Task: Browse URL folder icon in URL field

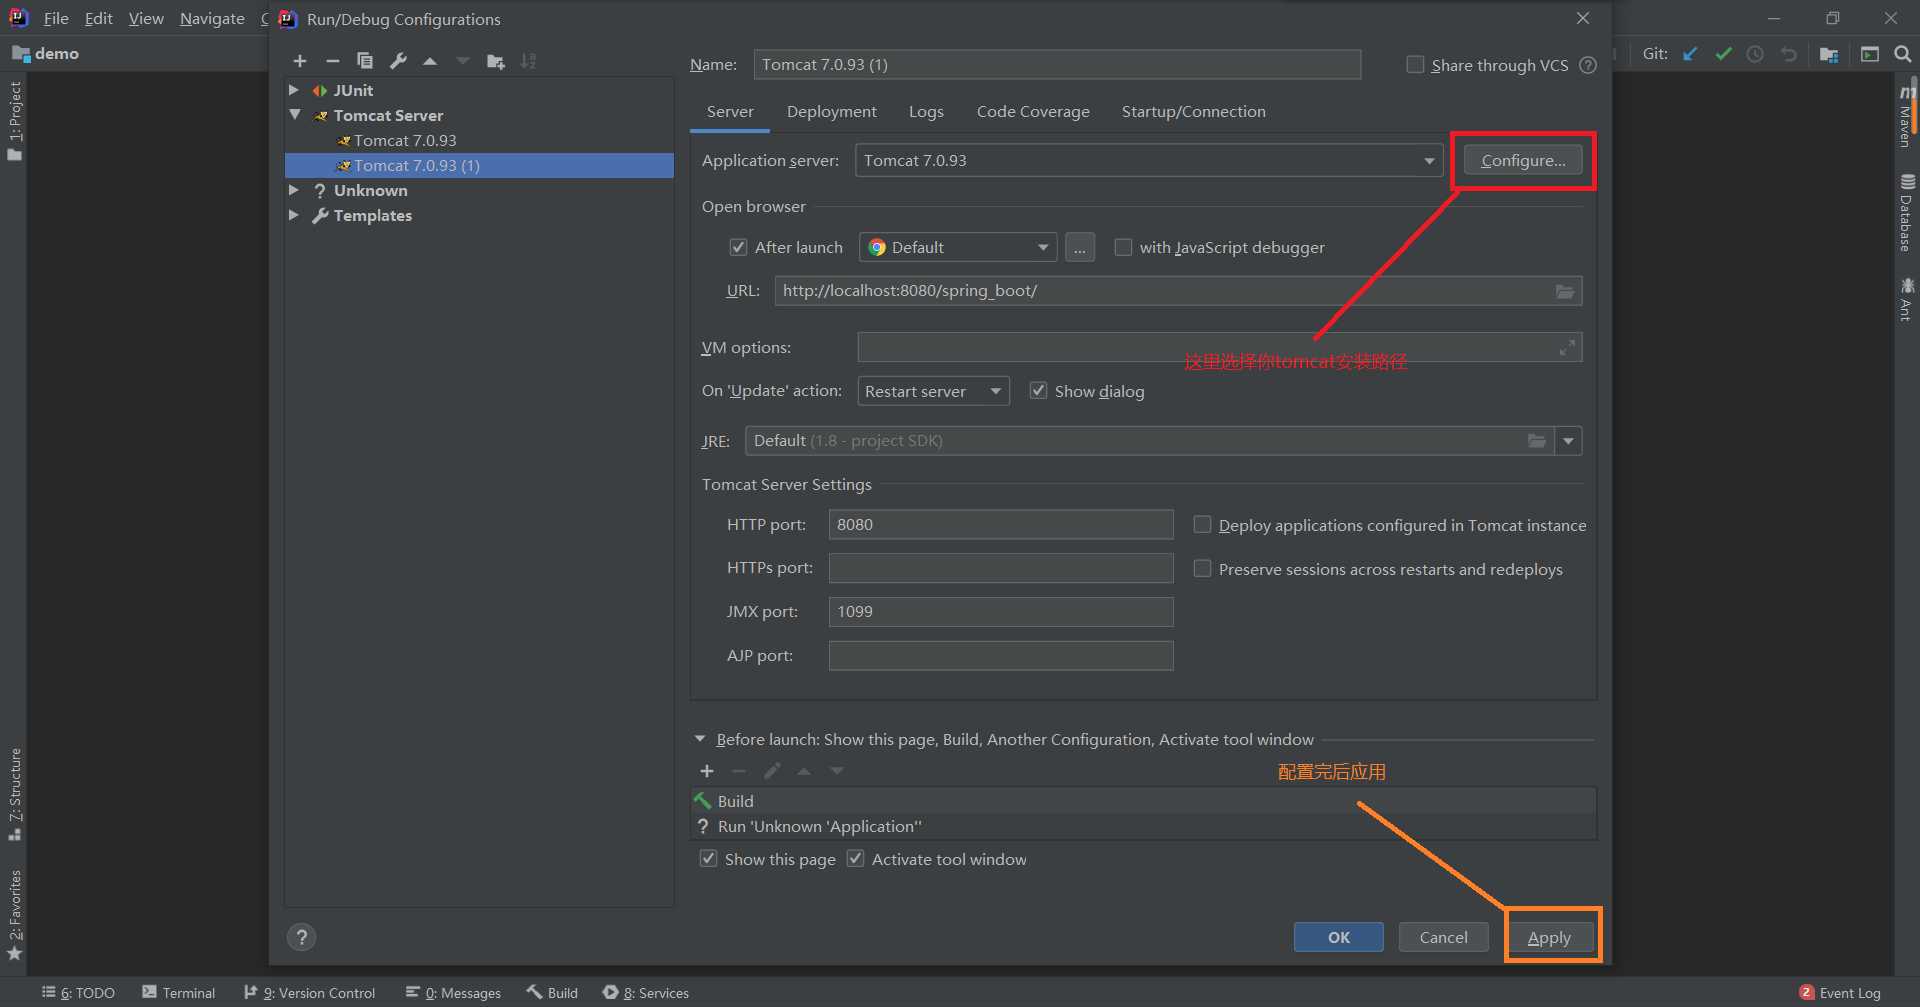Action: (x=1565, y=291)
